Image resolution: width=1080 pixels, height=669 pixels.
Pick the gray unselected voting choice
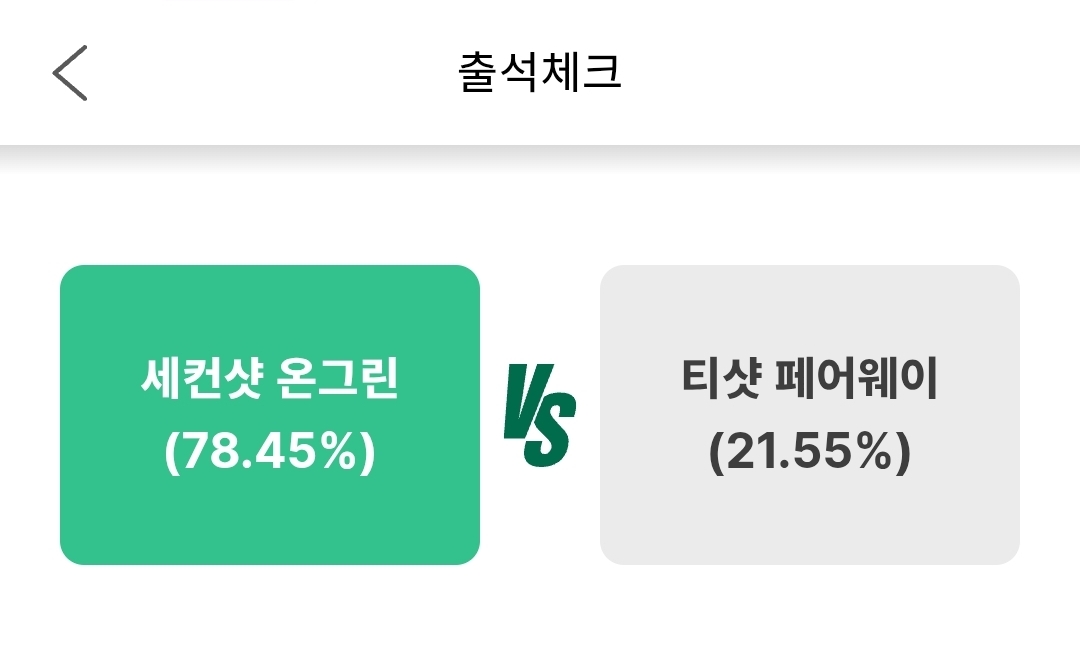(809, 414)
